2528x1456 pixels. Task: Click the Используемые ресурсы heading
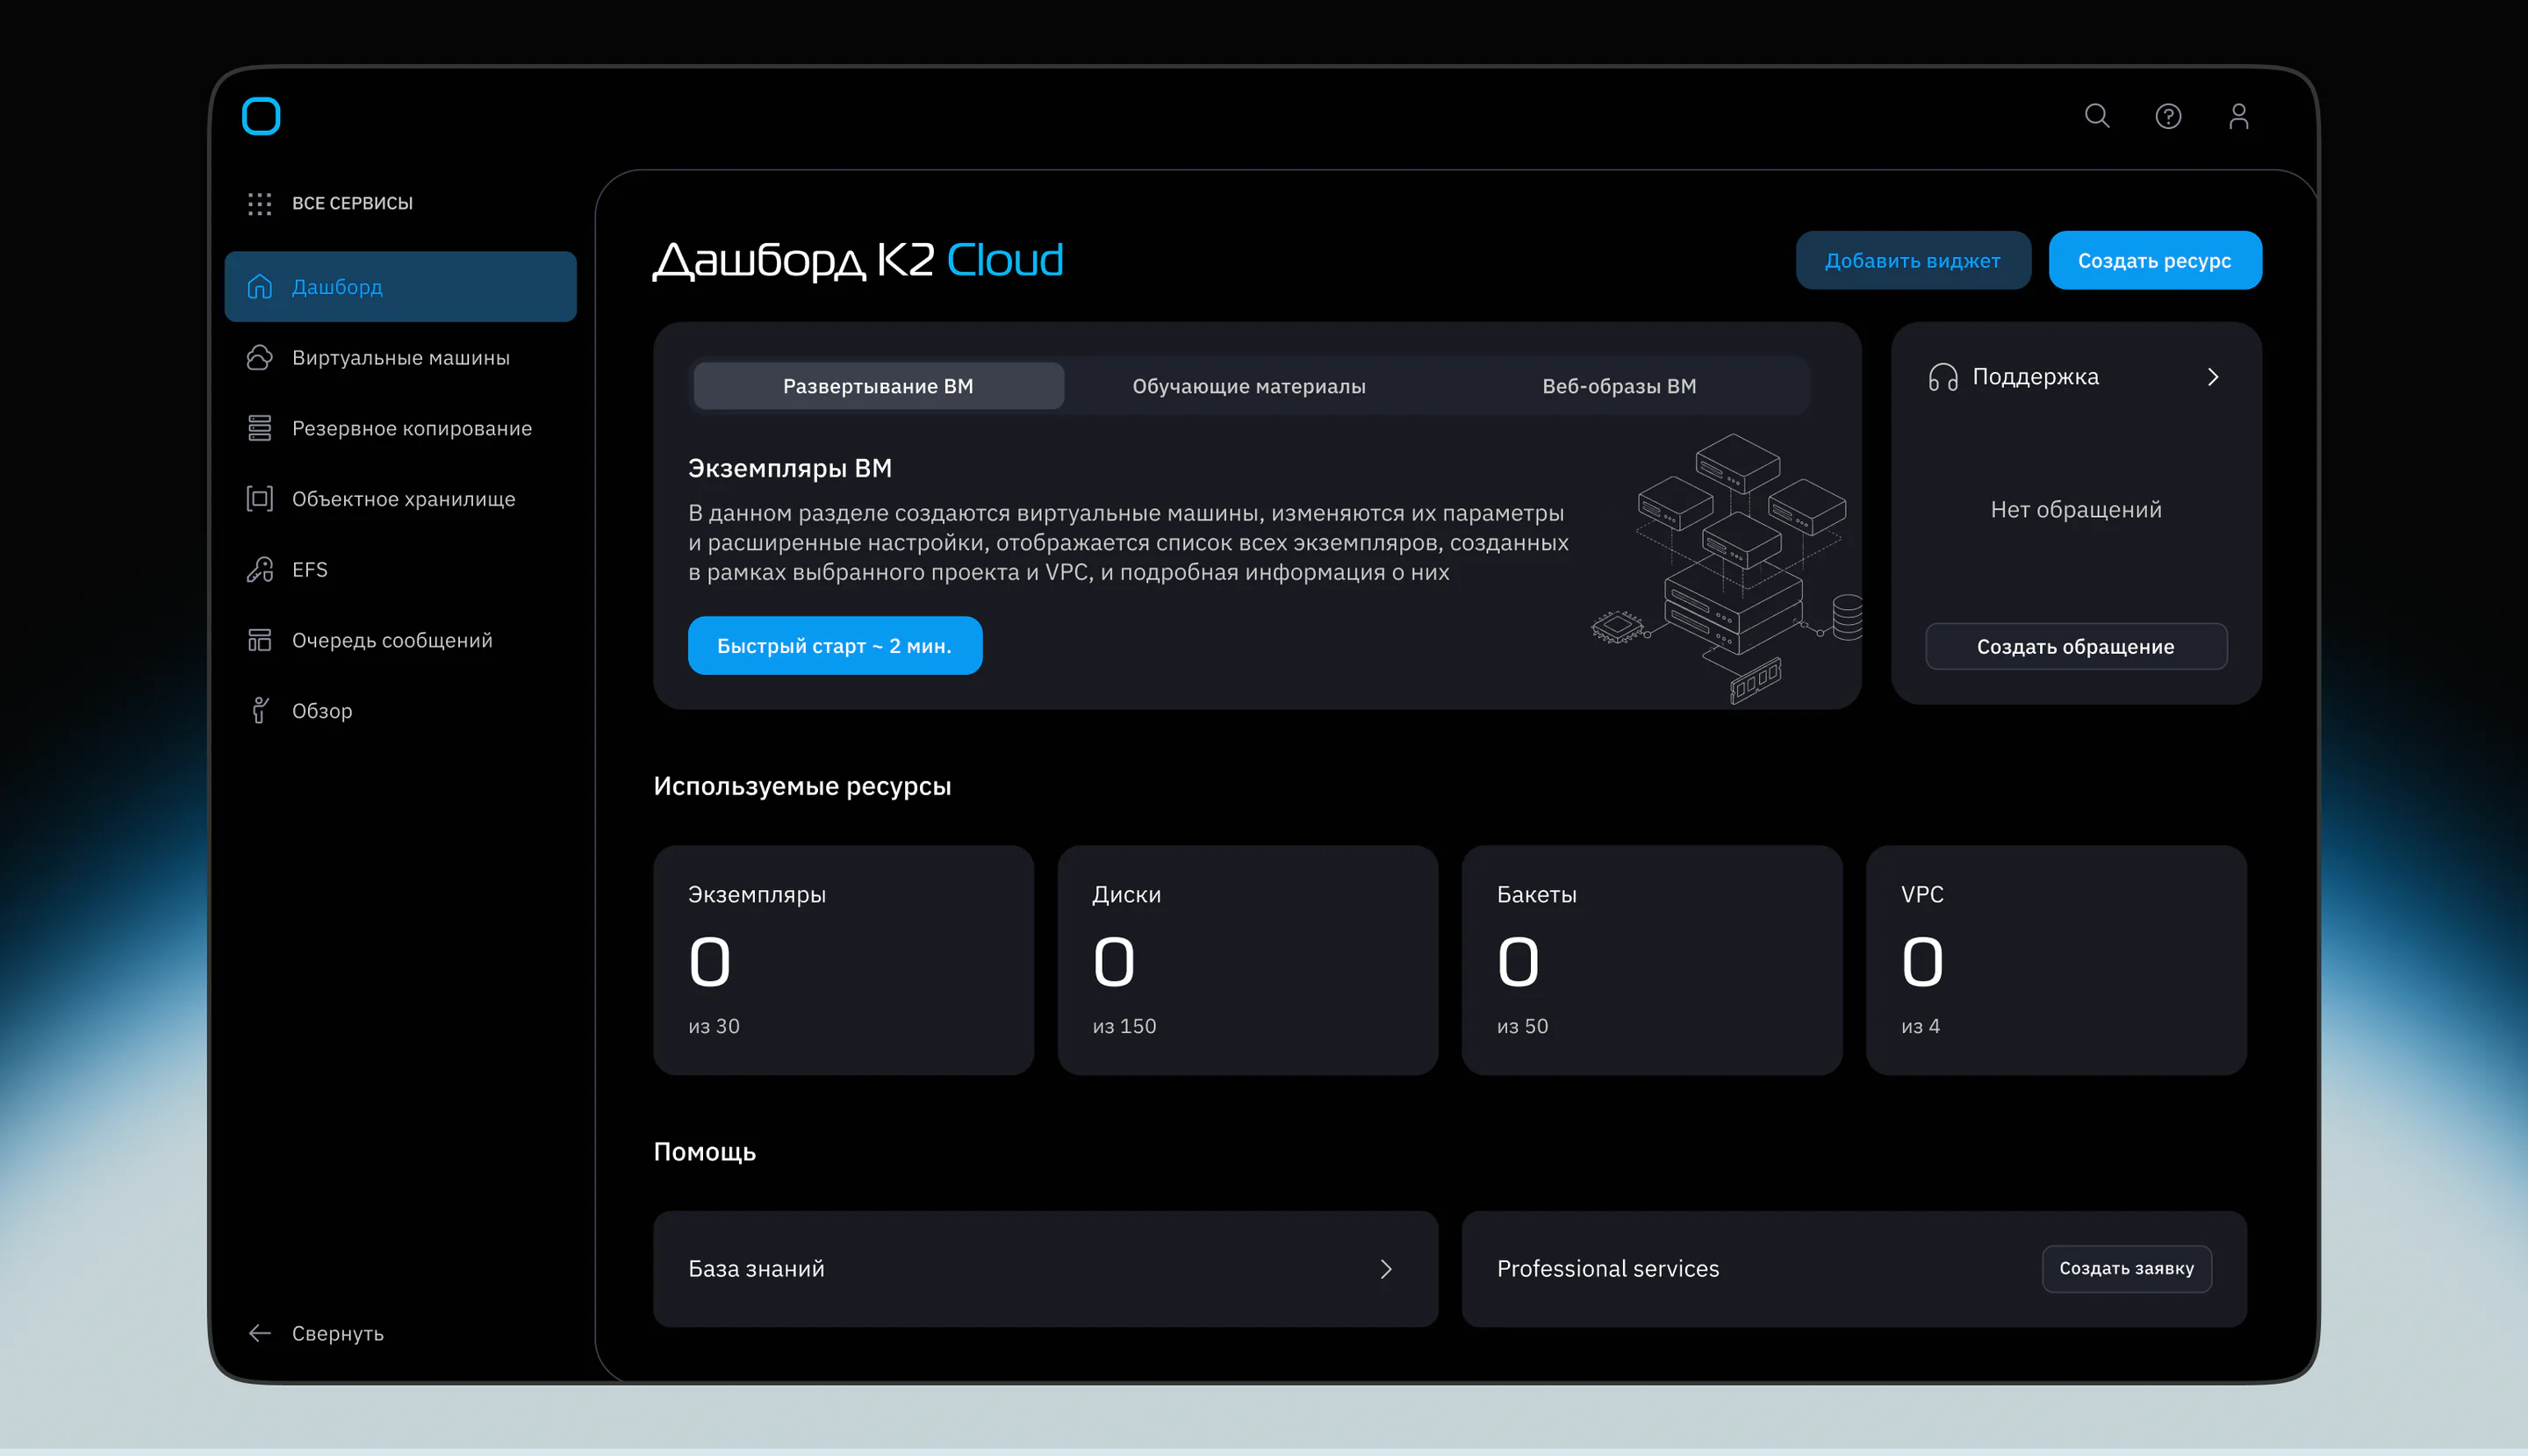click(802, 786)
